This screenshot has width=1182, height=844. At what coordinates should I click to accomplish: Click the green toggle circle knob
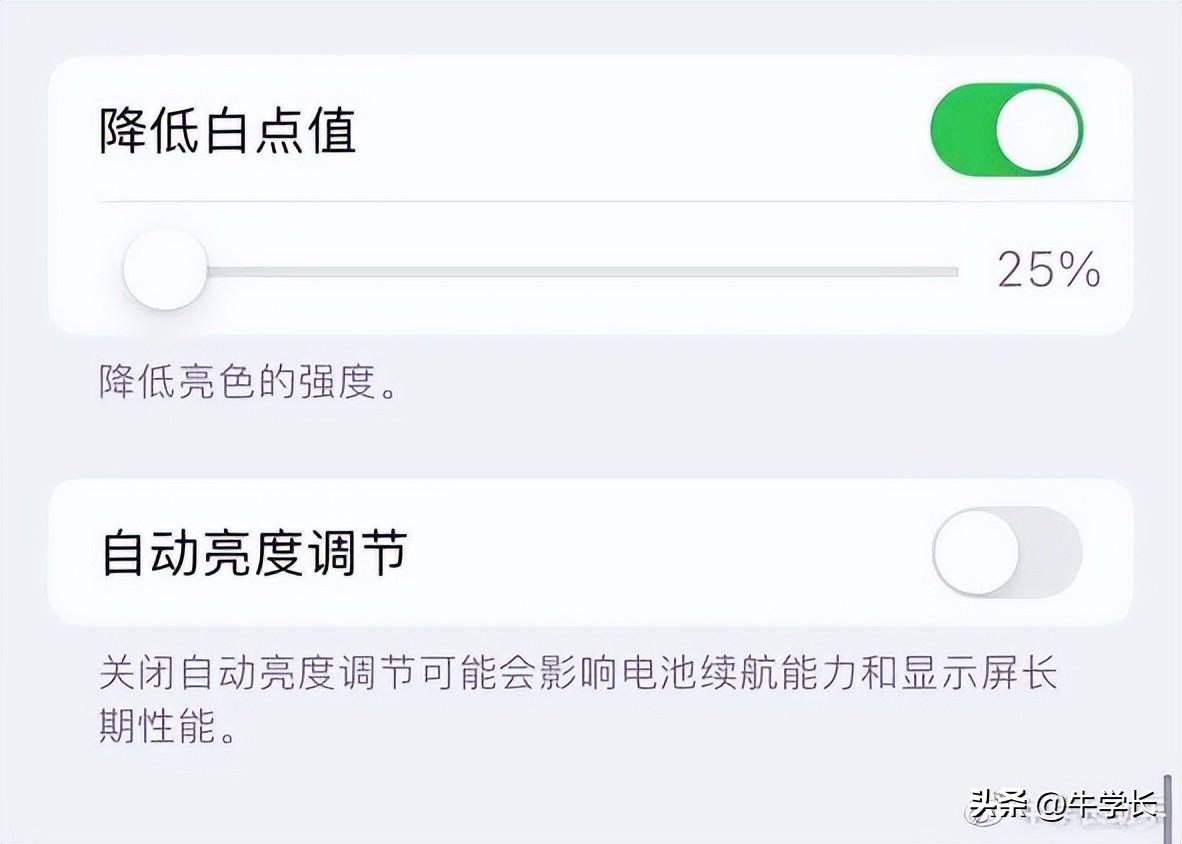1037,130
